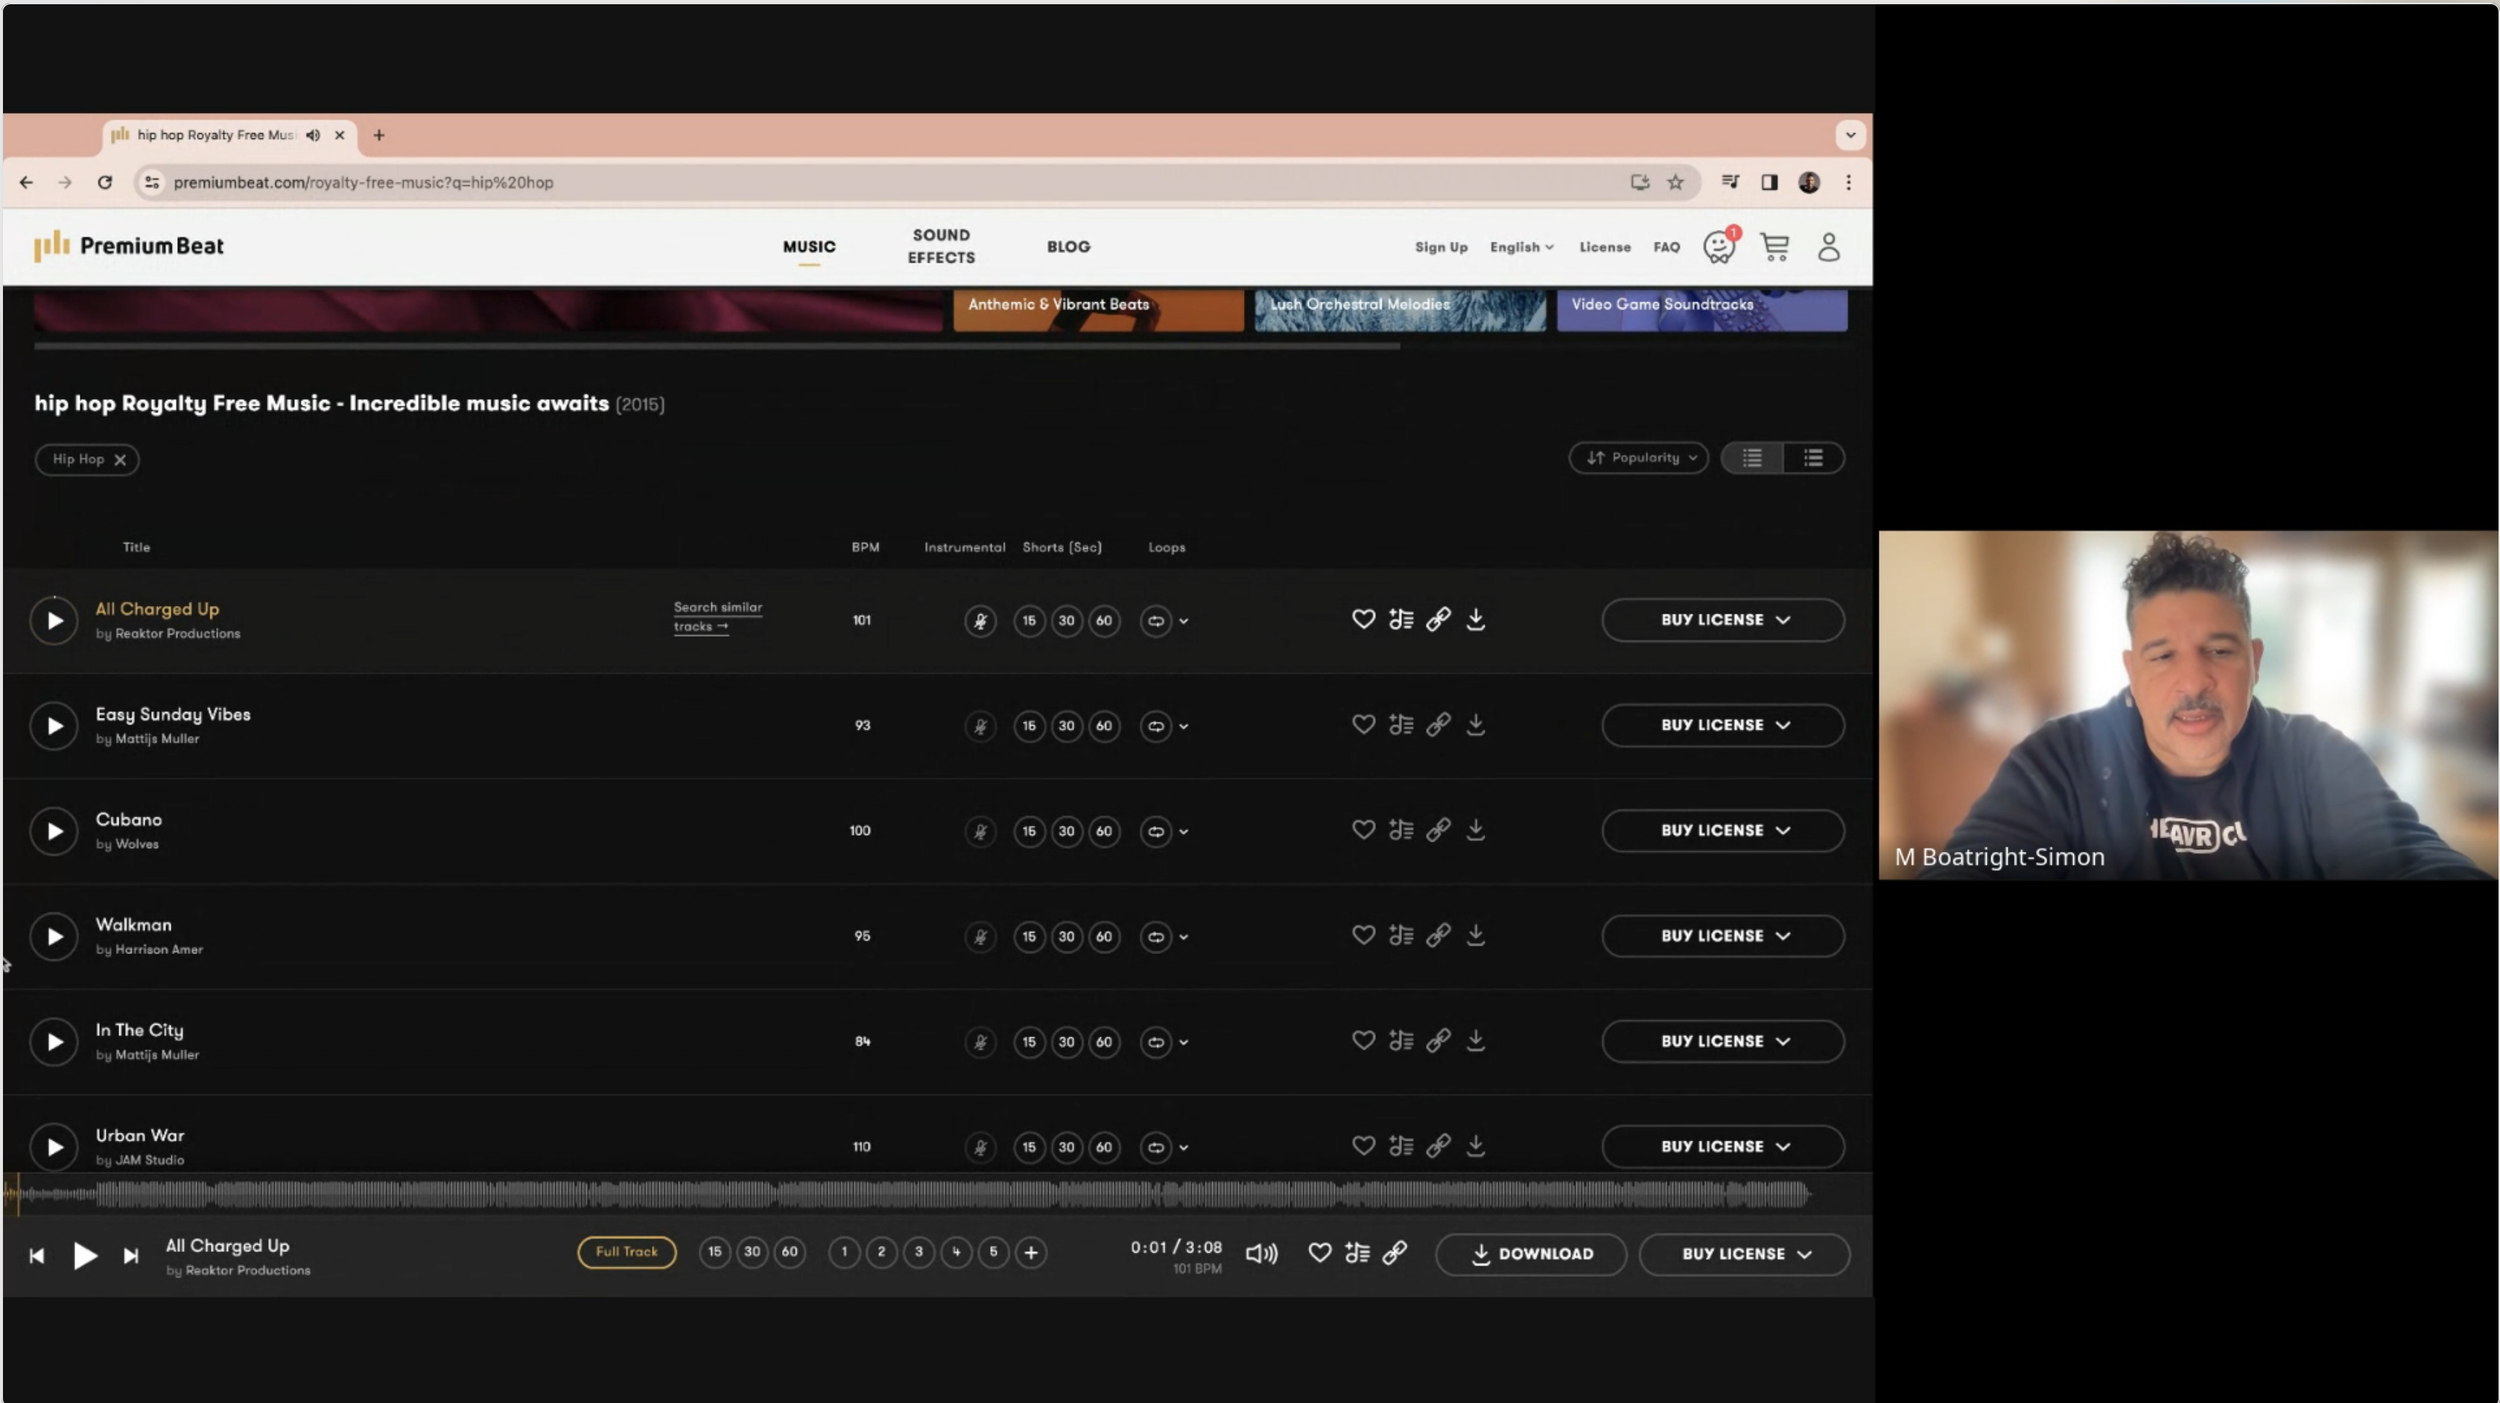Image resolution: width=2500 pixels, height=1403 pixels.
Task: Download the Cubano track preview
Action: point(1475,830)
